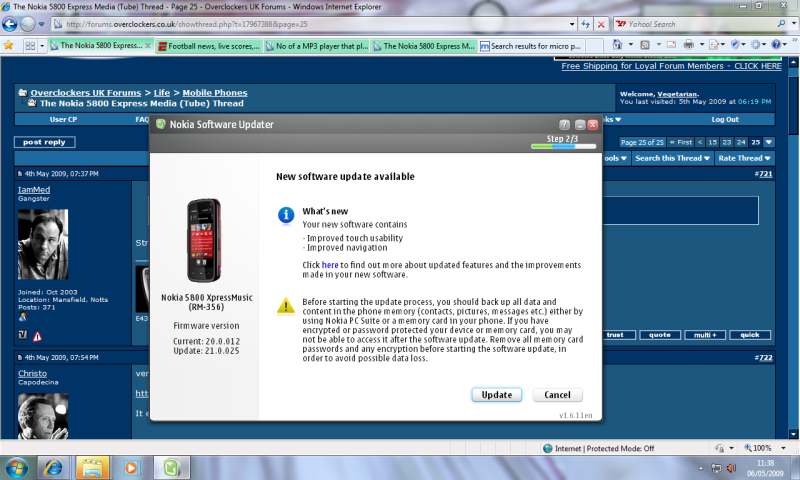Open the Safety shield menu icon

pos(736,45)
